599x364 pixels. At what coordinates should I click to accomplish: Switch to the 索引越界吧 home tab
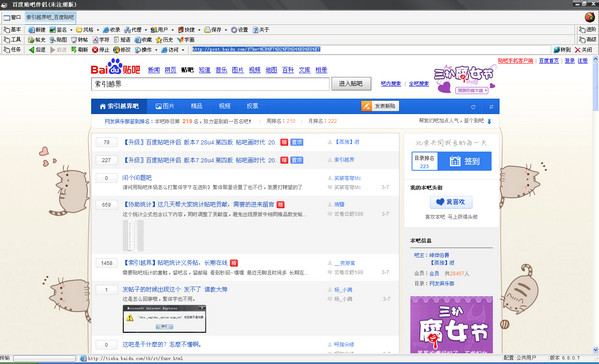click(119, 106)
